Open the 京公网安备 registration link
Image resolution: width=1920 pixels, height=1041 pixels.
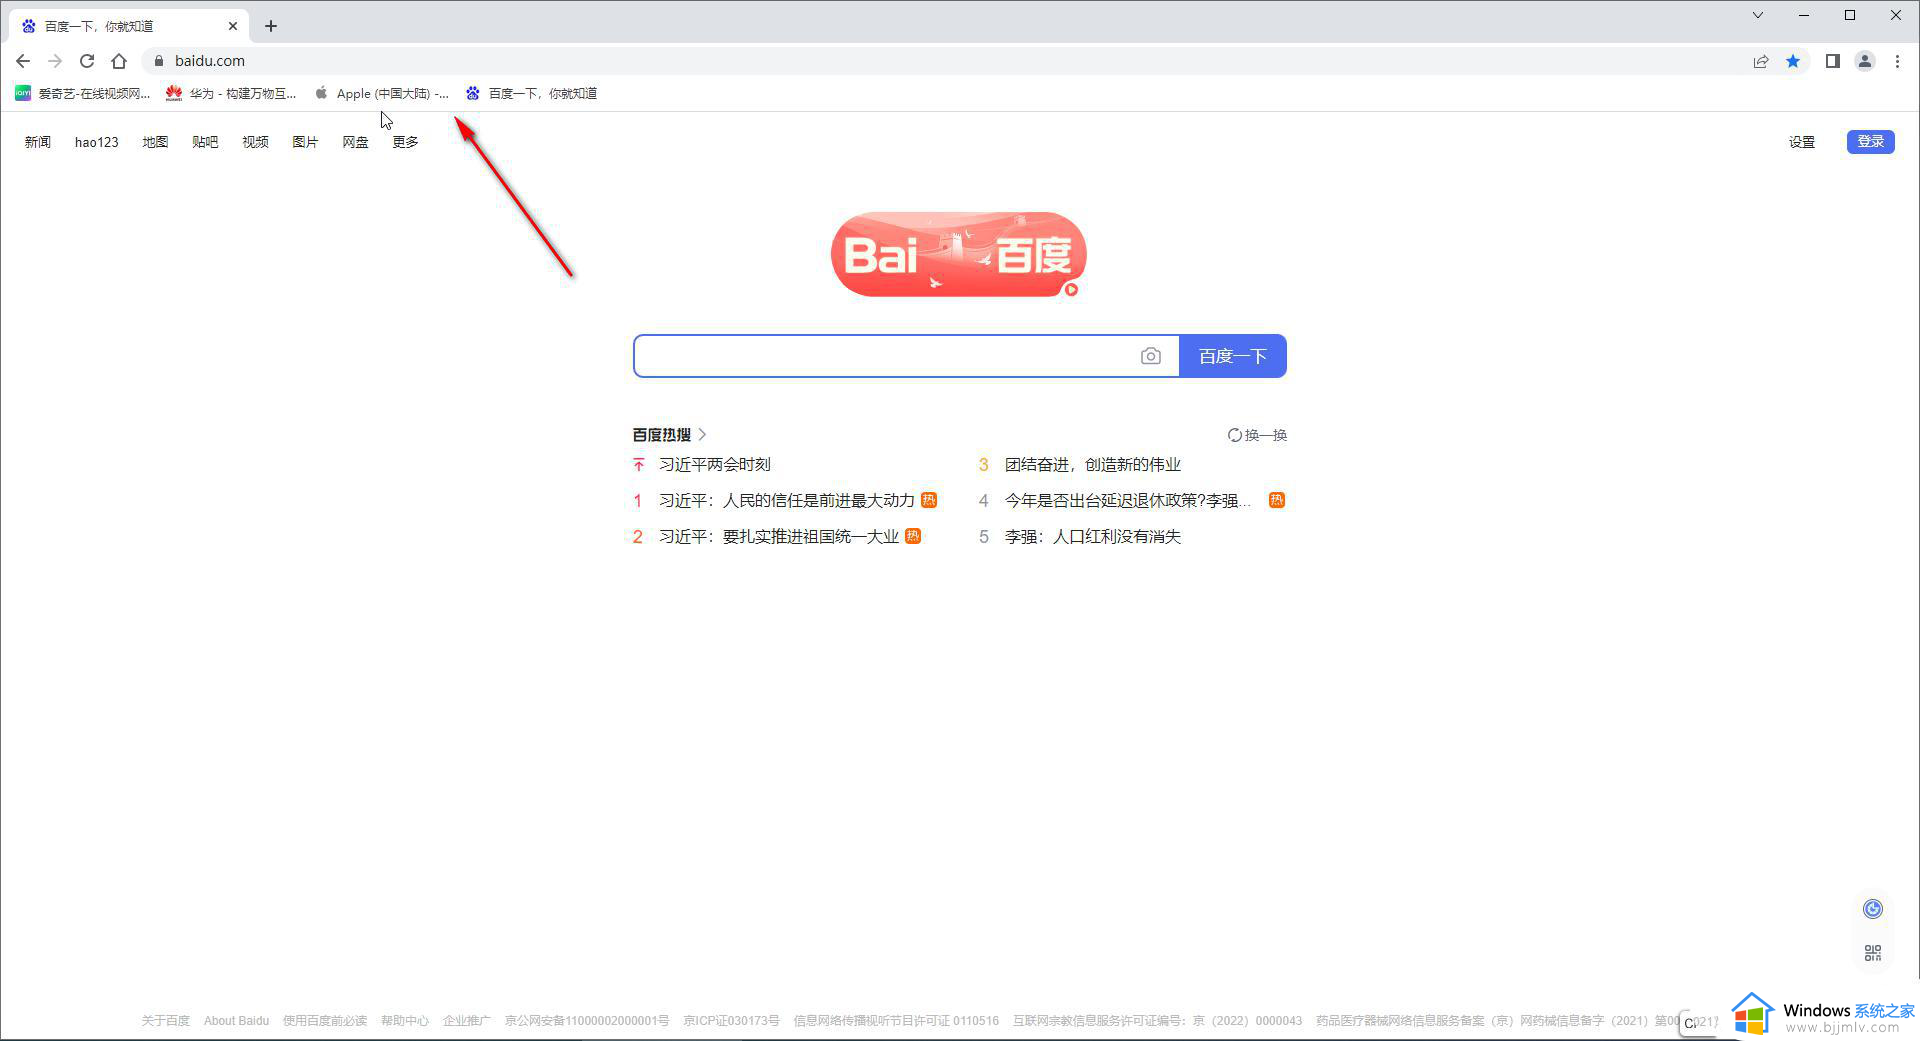587,1021
